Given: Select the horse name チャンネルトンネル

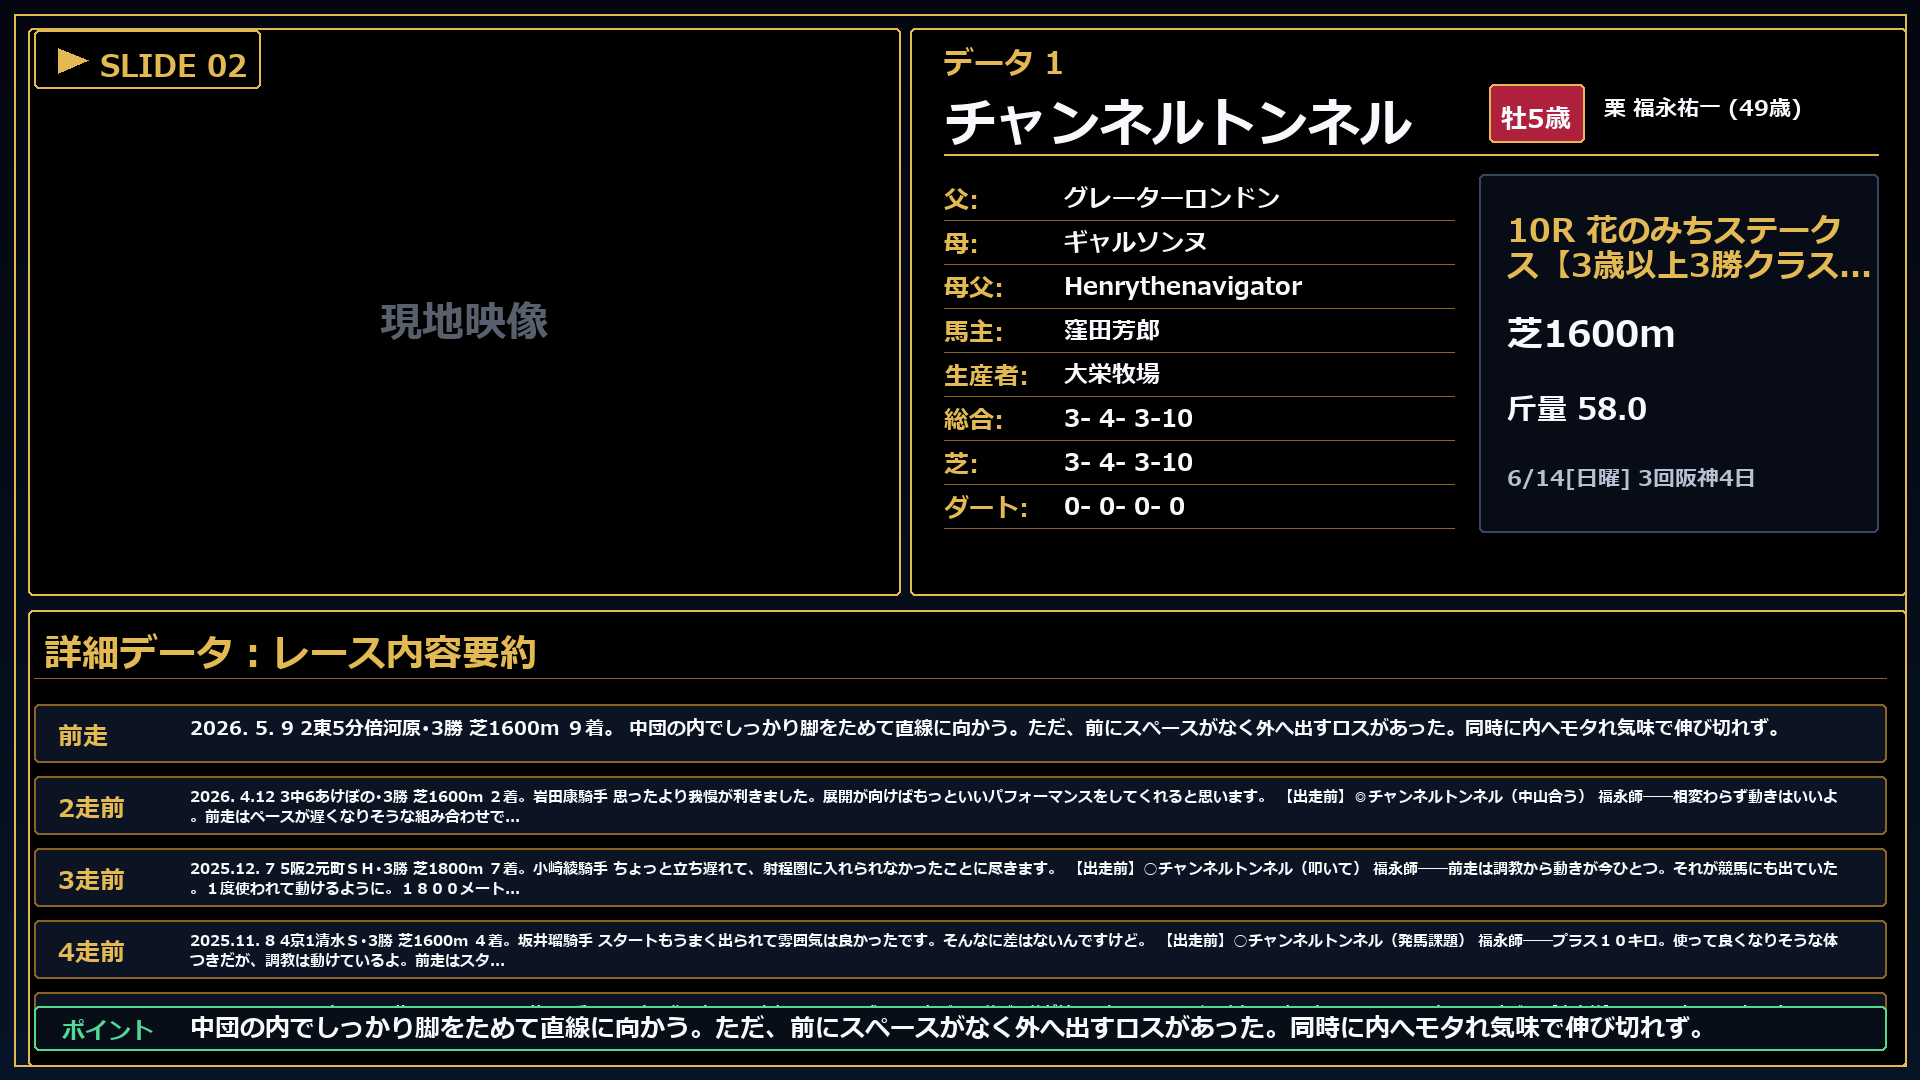Looking at the screenshot, I should tap(1178, 122).
